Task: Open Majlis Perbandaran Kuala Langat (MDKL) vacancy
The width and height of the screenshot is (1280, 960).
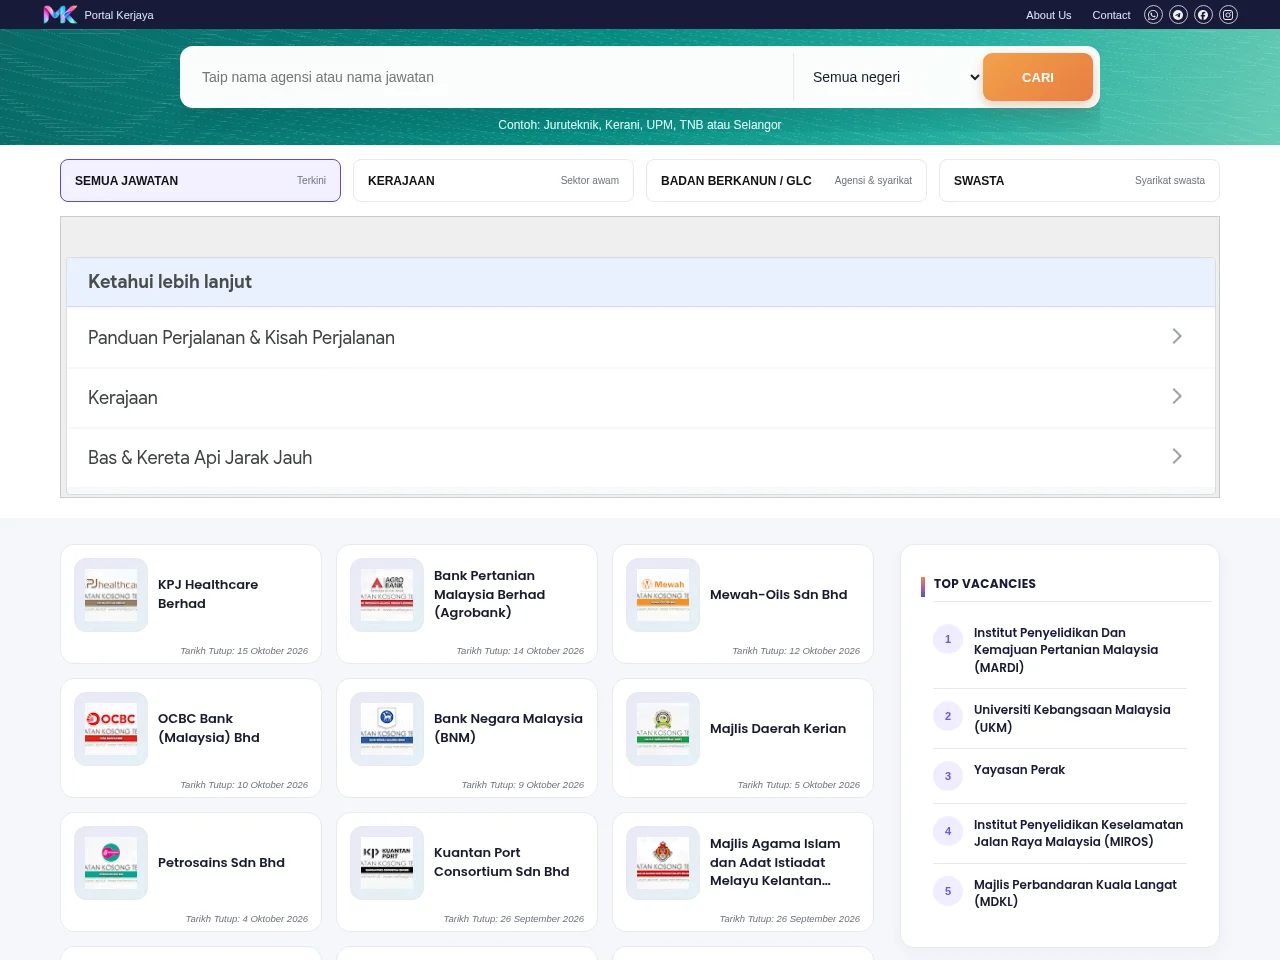Action: (1075, 893)
